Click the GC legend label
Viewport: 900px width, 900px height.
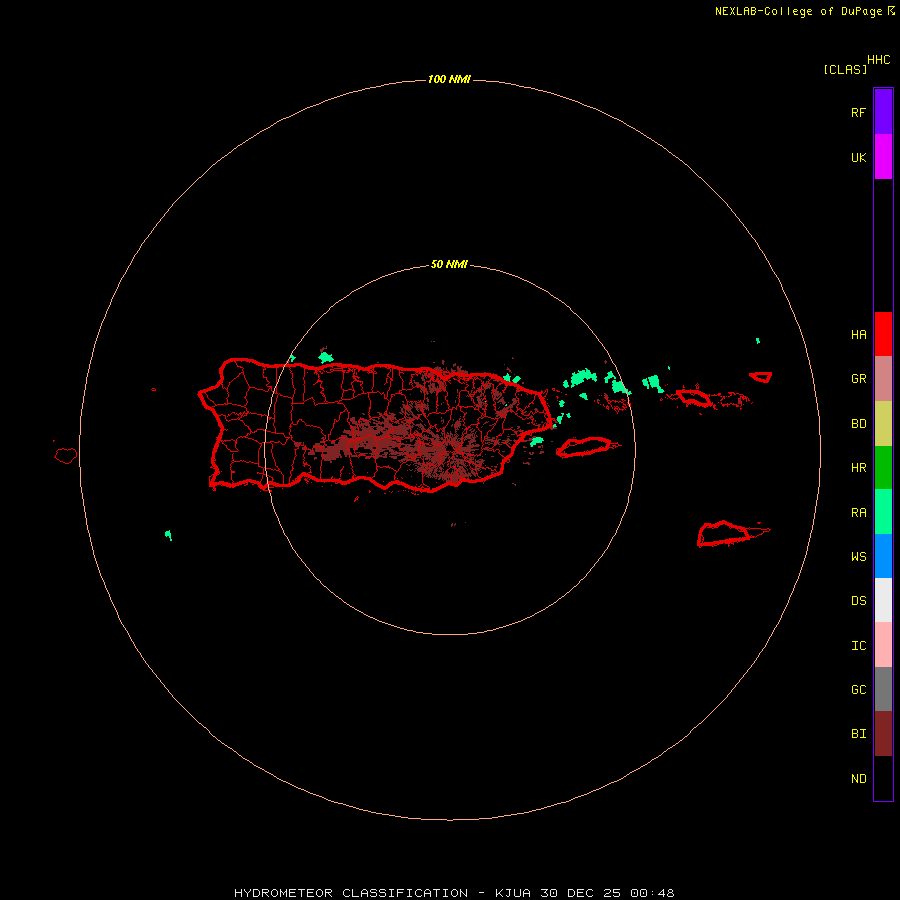click(x=858, y=690)
